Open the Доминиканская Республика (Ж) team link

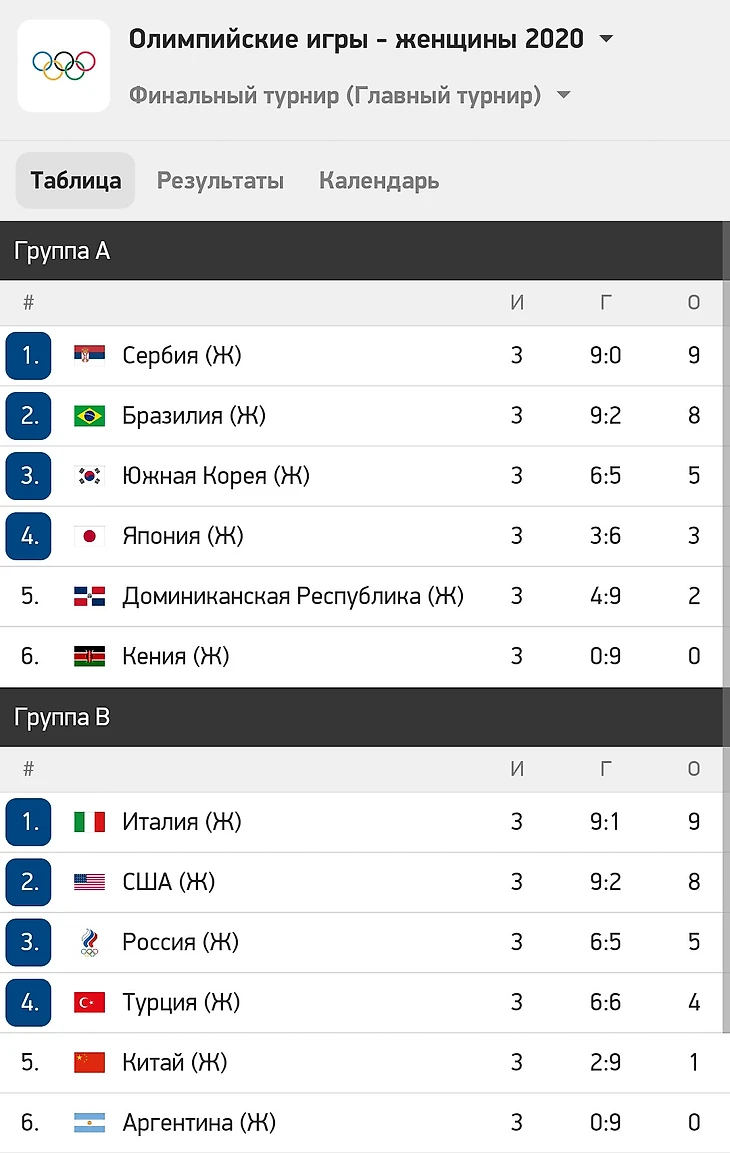(292, 596)
